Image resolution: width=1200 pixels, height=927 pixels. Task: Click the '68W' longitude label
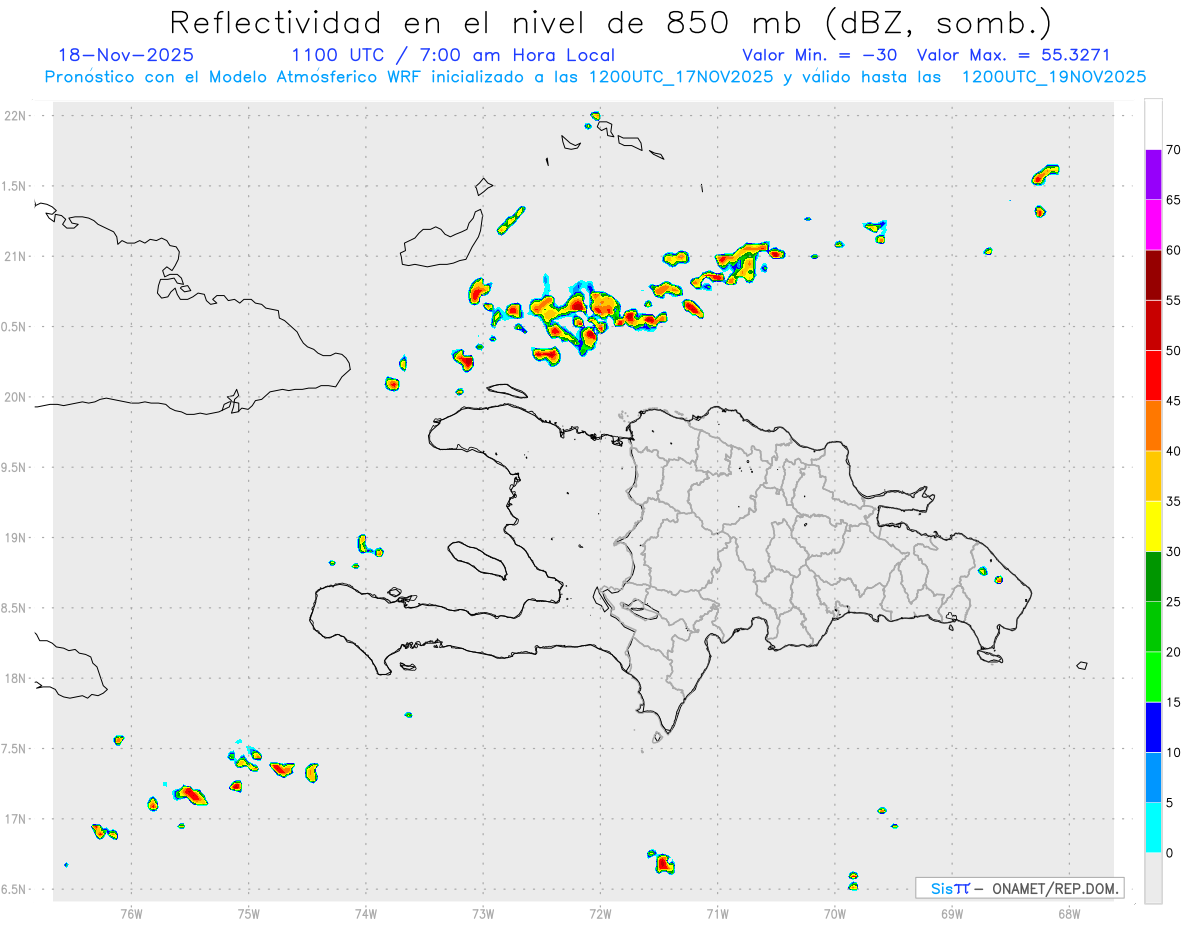point(1068,912)
